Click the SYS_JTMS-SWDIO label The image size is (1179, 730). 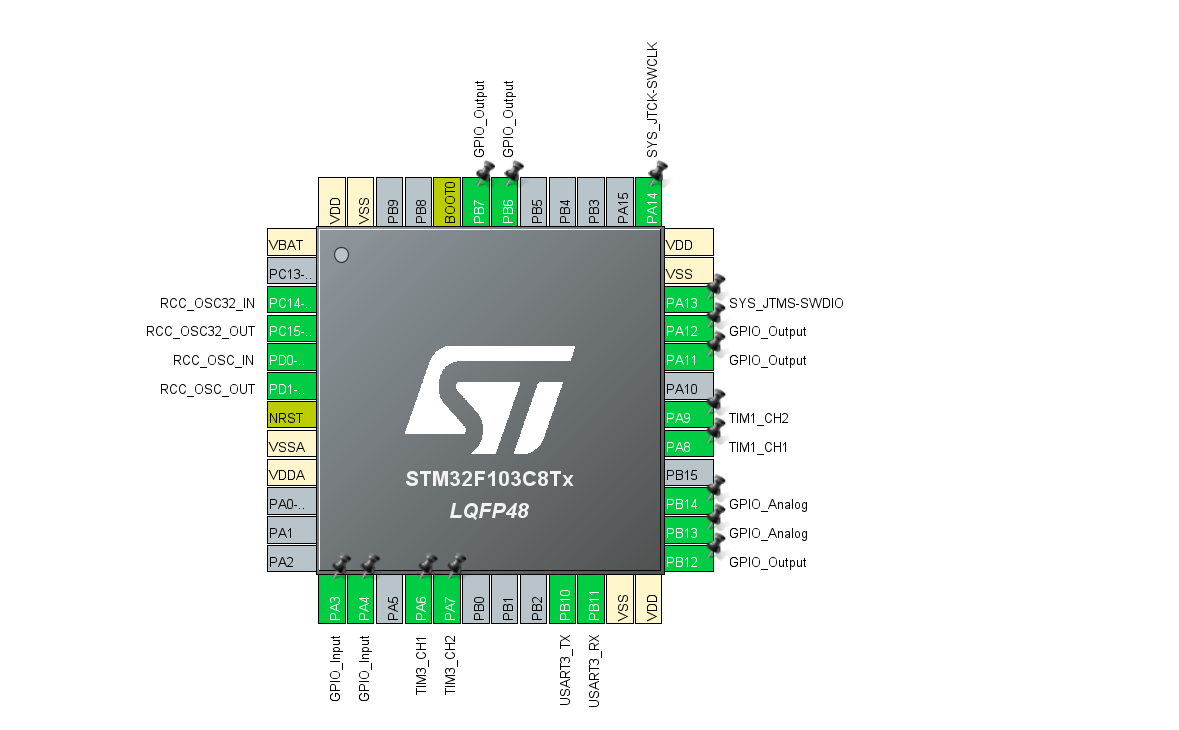[786, 303]
